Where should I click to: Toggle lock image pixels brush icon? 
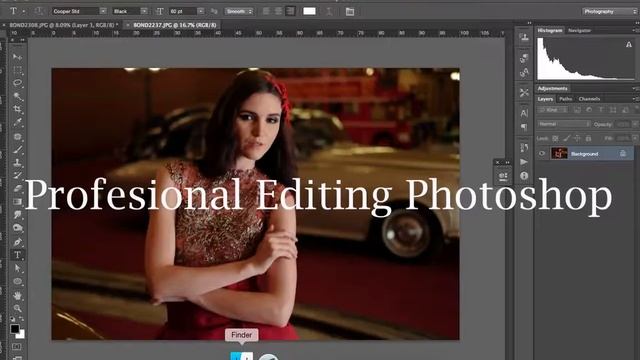(566, 139)
